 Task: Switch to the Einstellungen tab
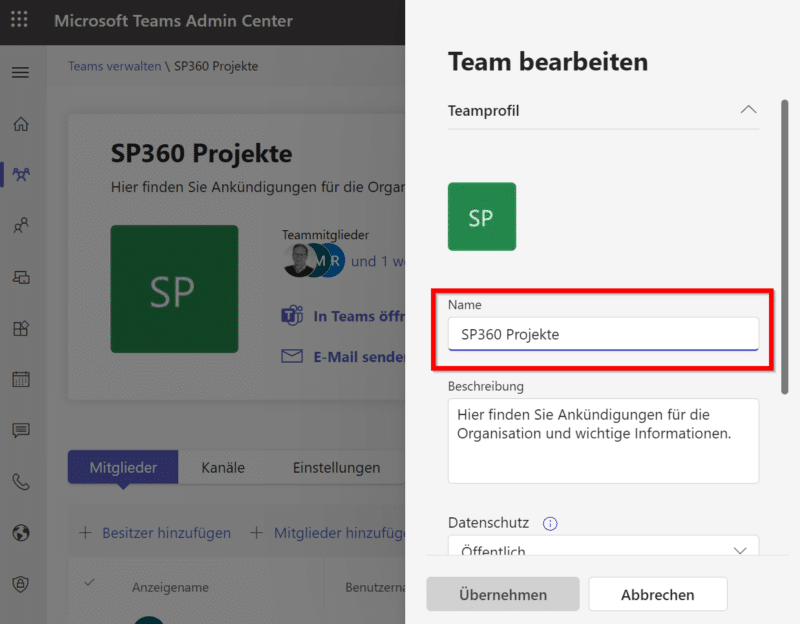[x=337, y=467]
